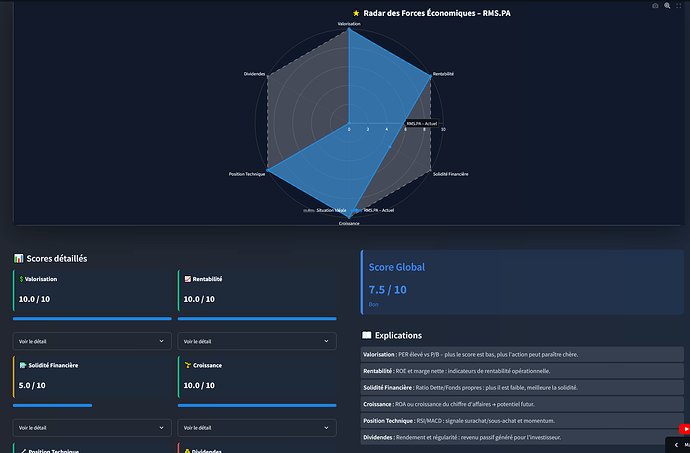690x453 pixels.
Task: Click the bank icon beside Solidité Financière
Action: point(21,365)
